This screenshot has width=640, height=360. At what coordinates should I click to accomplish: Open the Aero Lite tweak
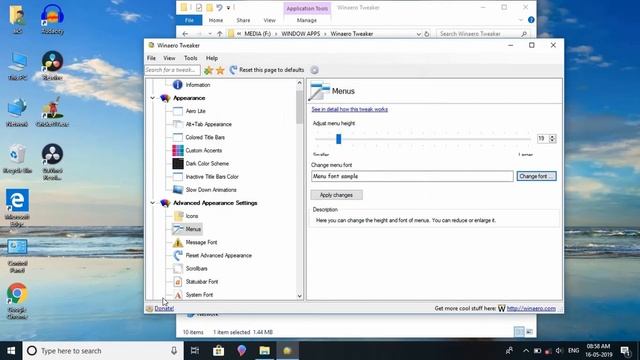(195, 111)
